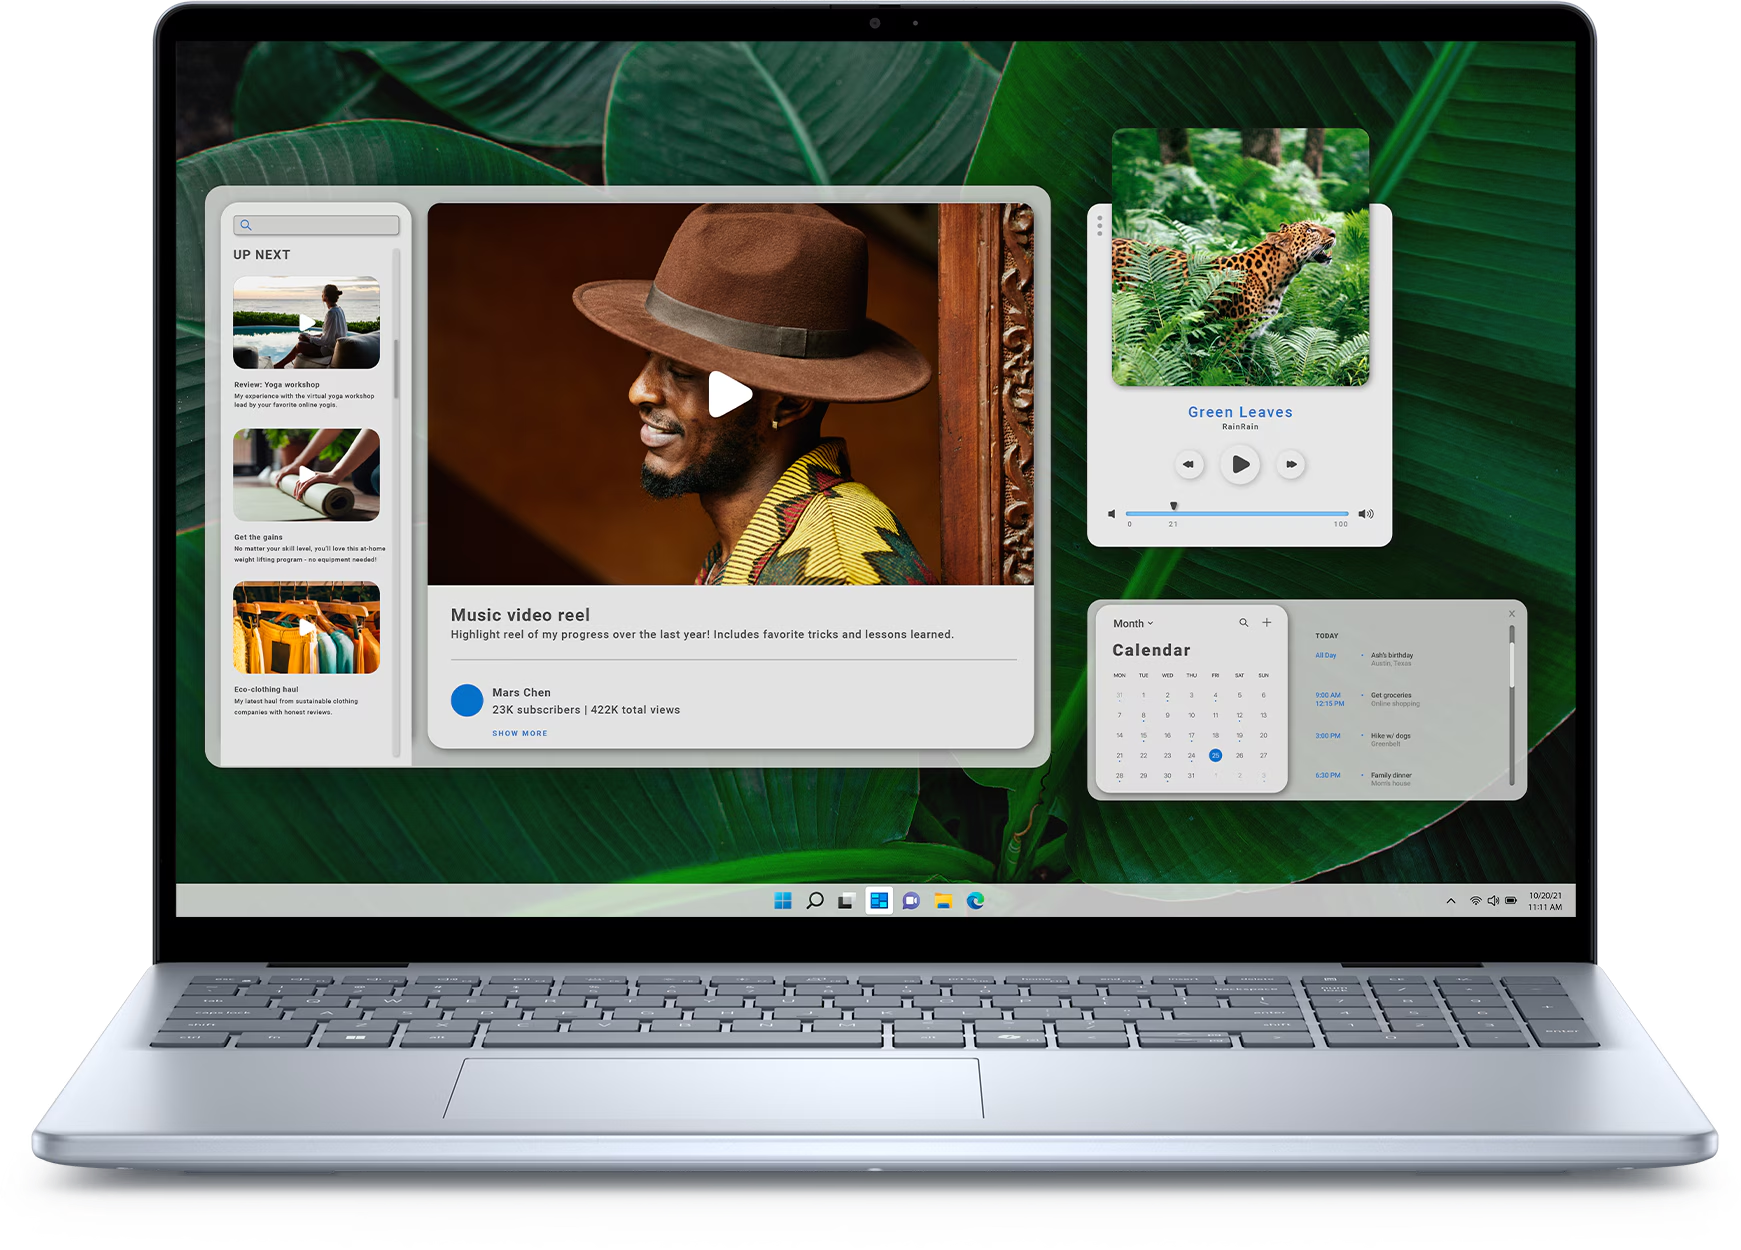Skip to the next music track

1291,464
